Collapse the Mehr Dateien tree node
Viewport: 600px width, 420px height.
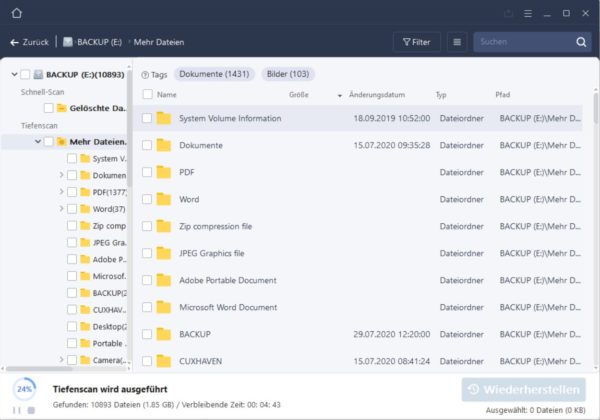(38, 142)
